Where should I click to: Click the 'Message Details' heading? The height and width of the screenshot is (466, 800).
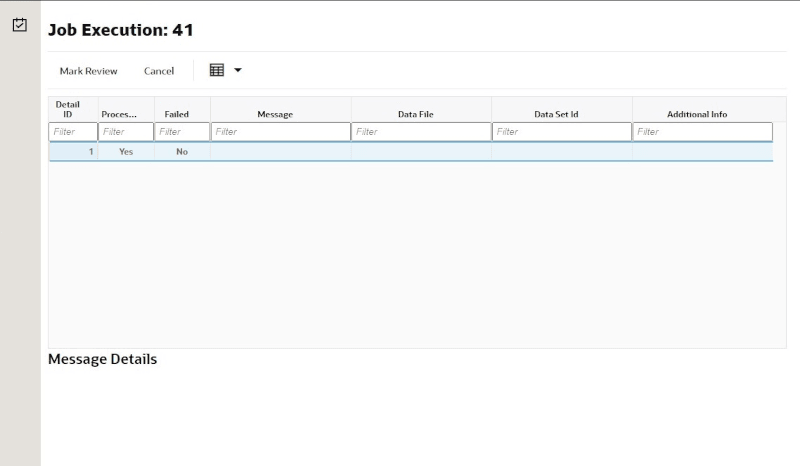point(103,359)
